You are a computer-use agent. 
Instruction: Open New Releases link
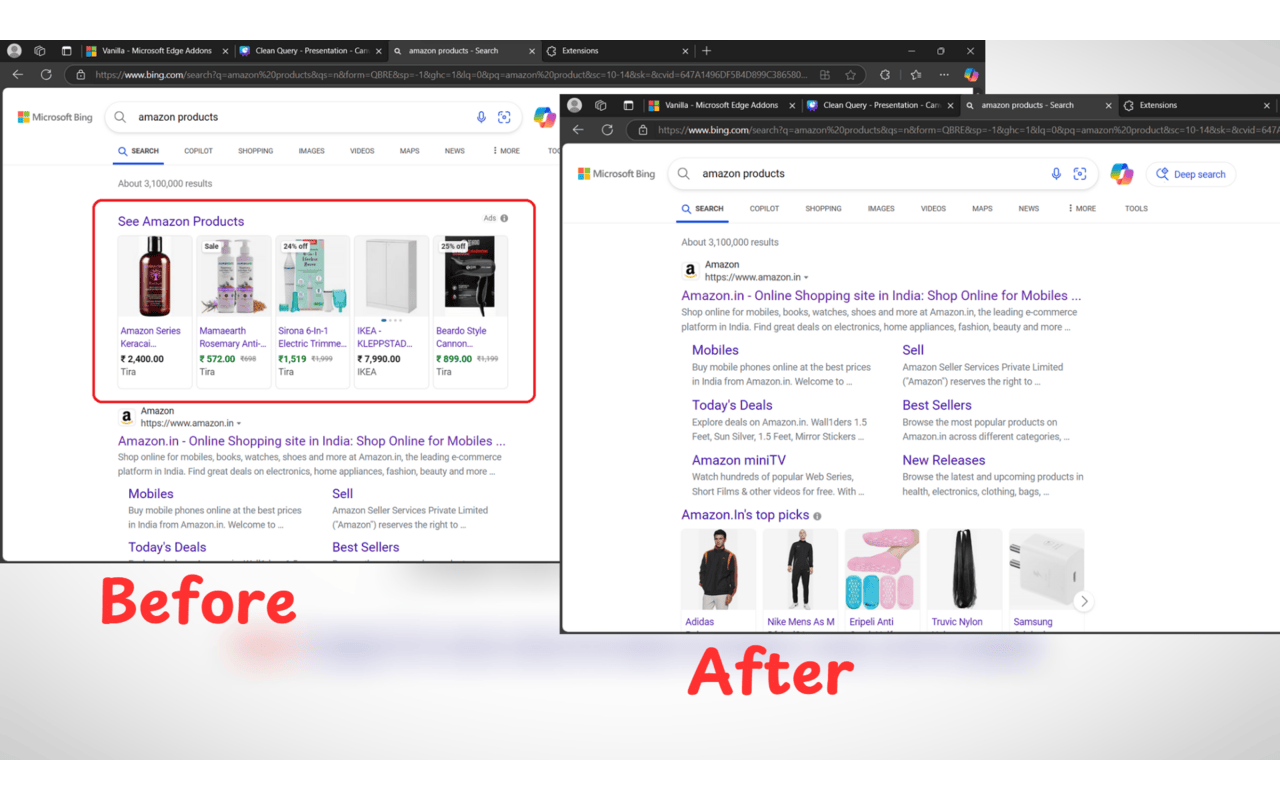click(943, 460)
